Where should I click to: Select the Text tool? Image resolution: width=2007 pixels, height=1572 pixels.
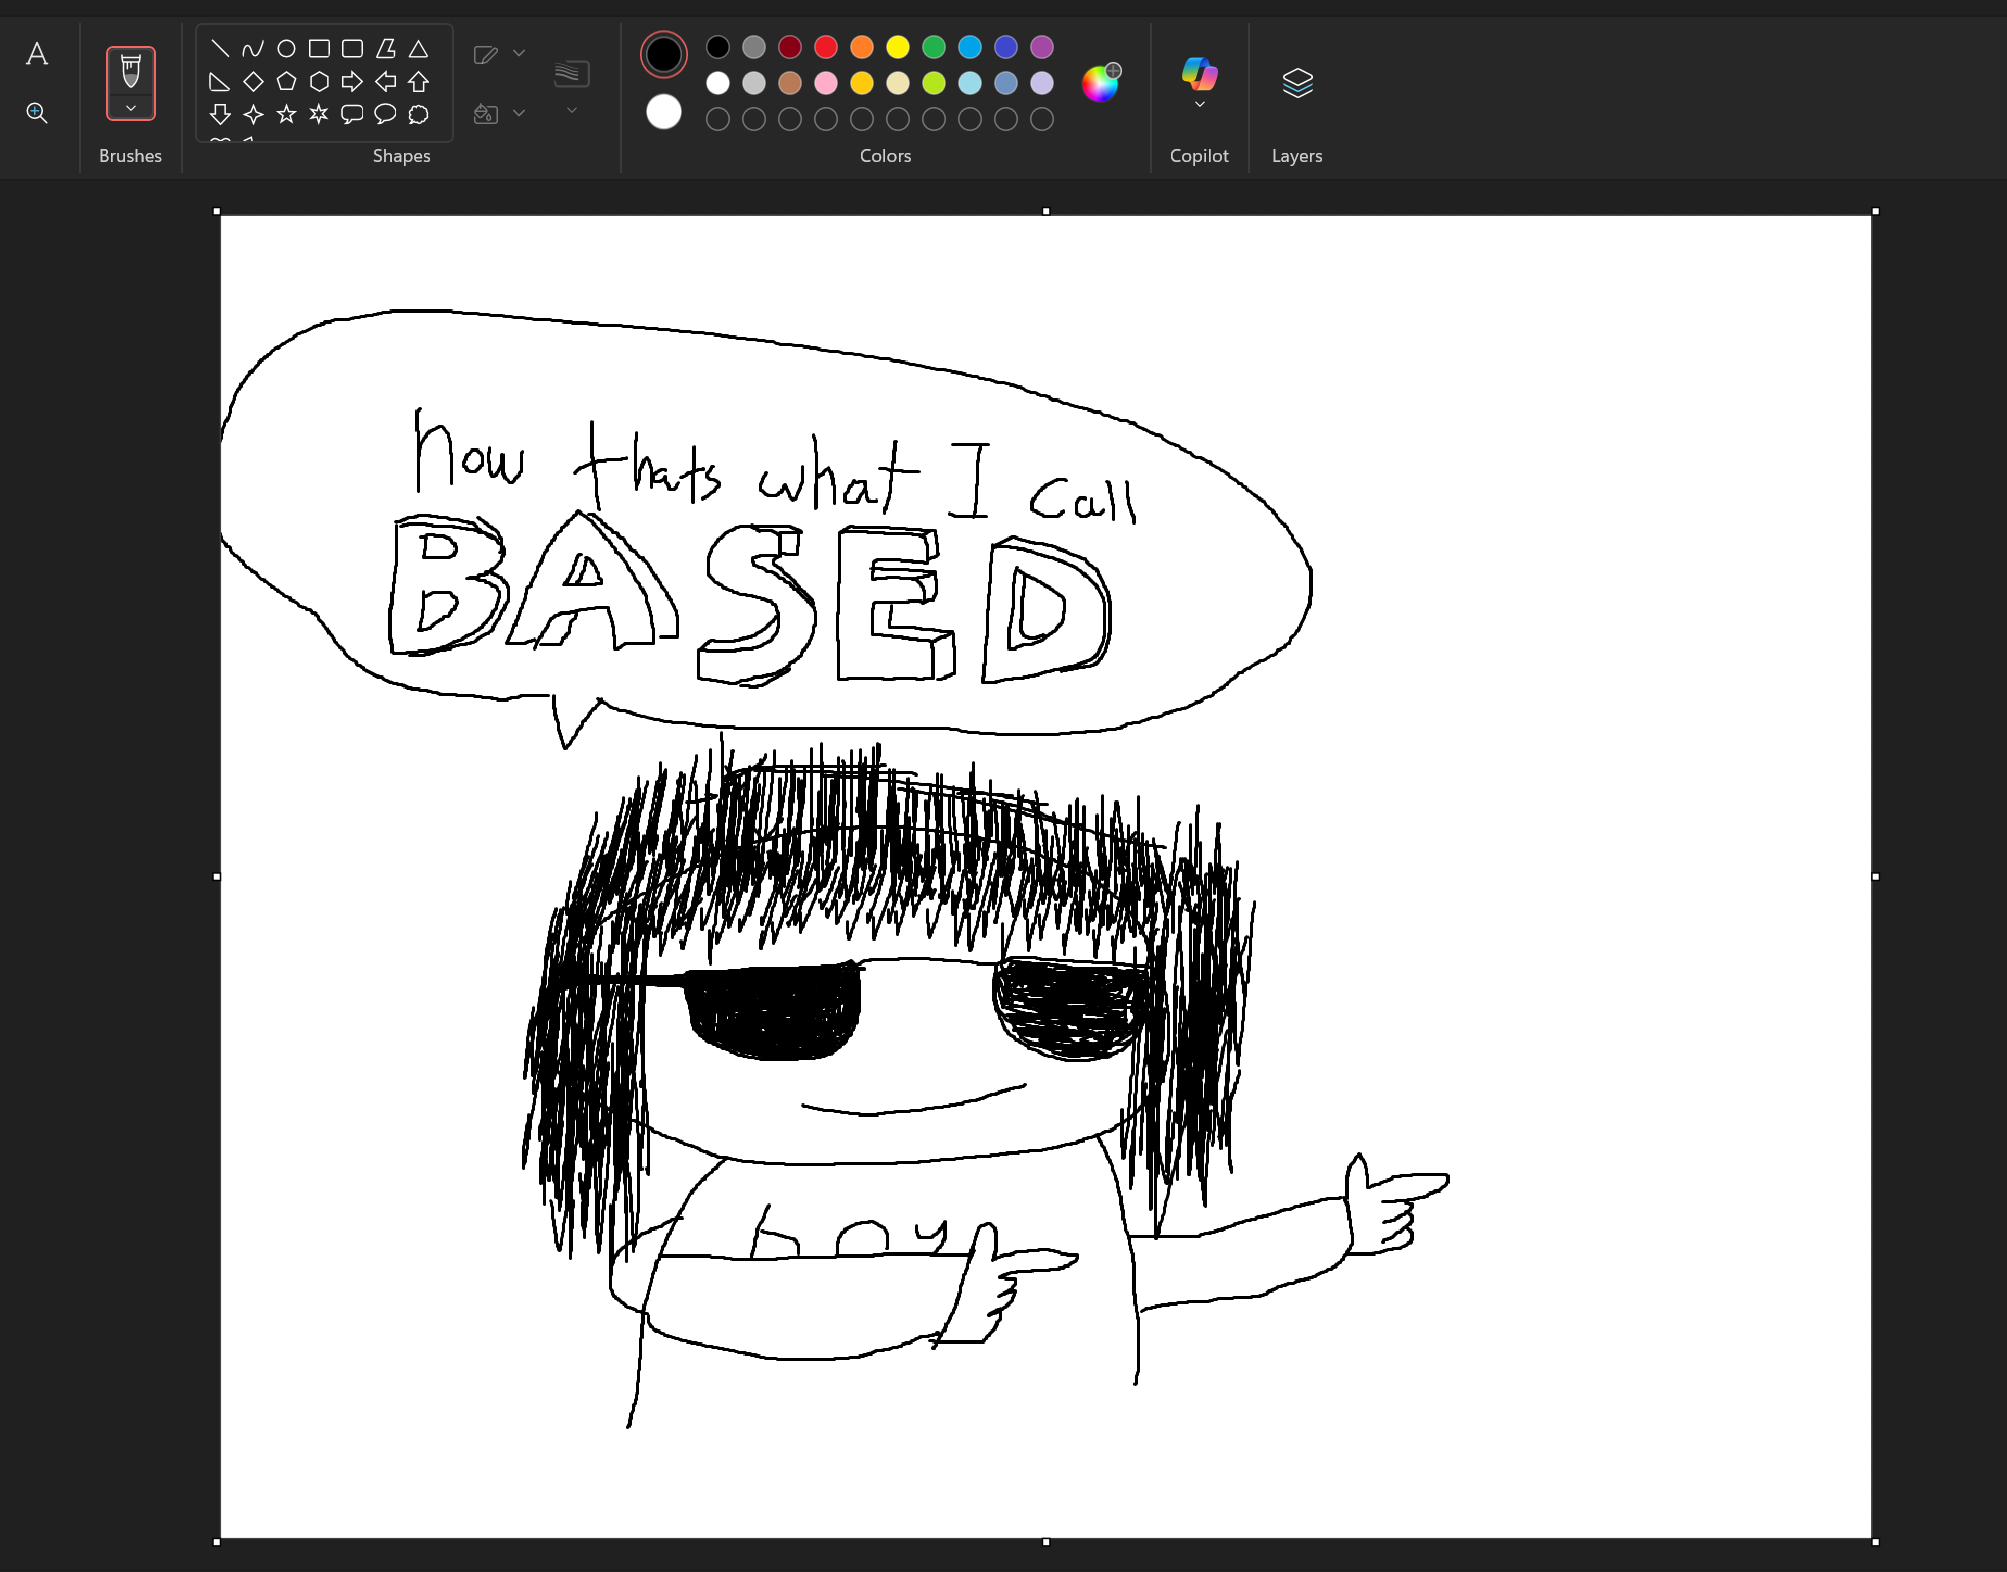click(x=37, y=54)
